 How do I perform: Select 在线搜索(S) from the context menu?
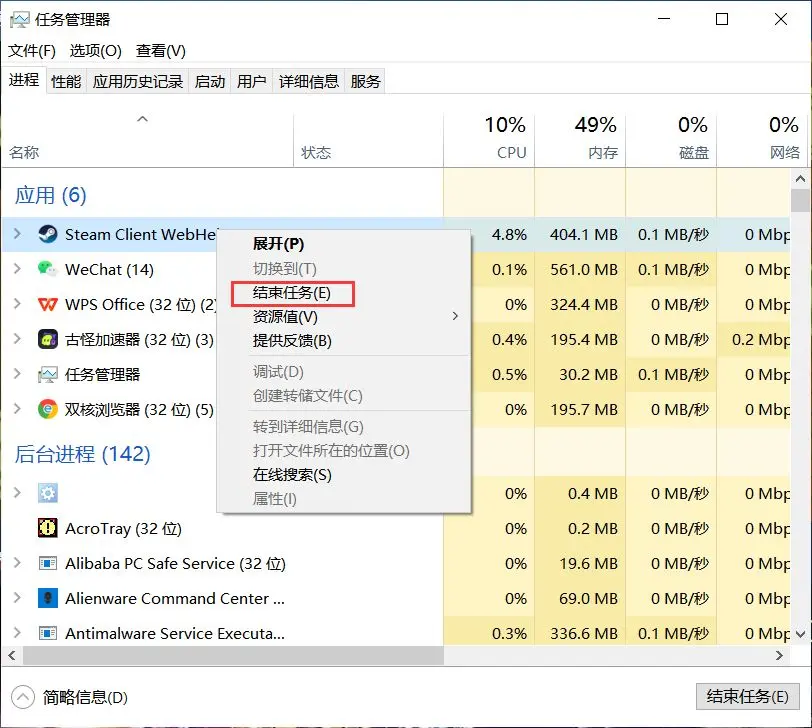pos(292,475)
